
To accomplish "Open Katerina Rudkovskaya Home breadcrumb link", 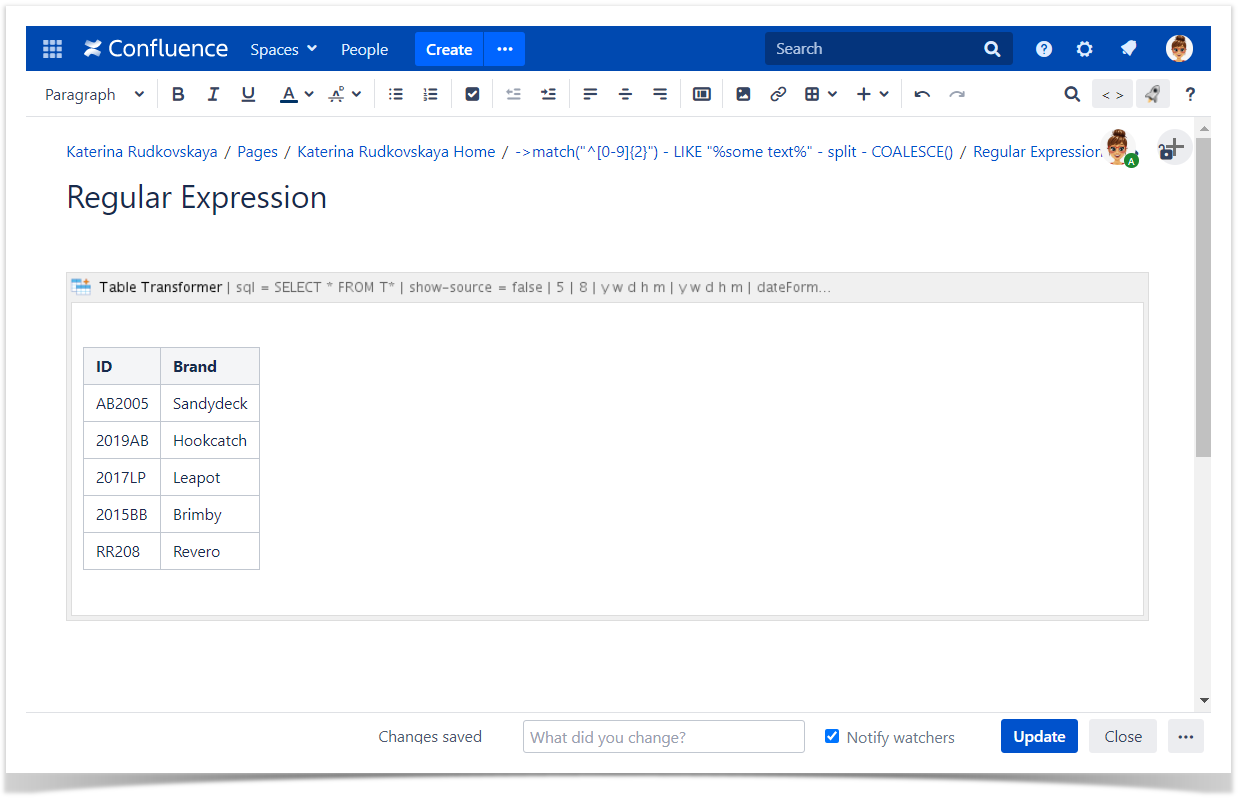I will pyautogui.click(x=396, y=152).
